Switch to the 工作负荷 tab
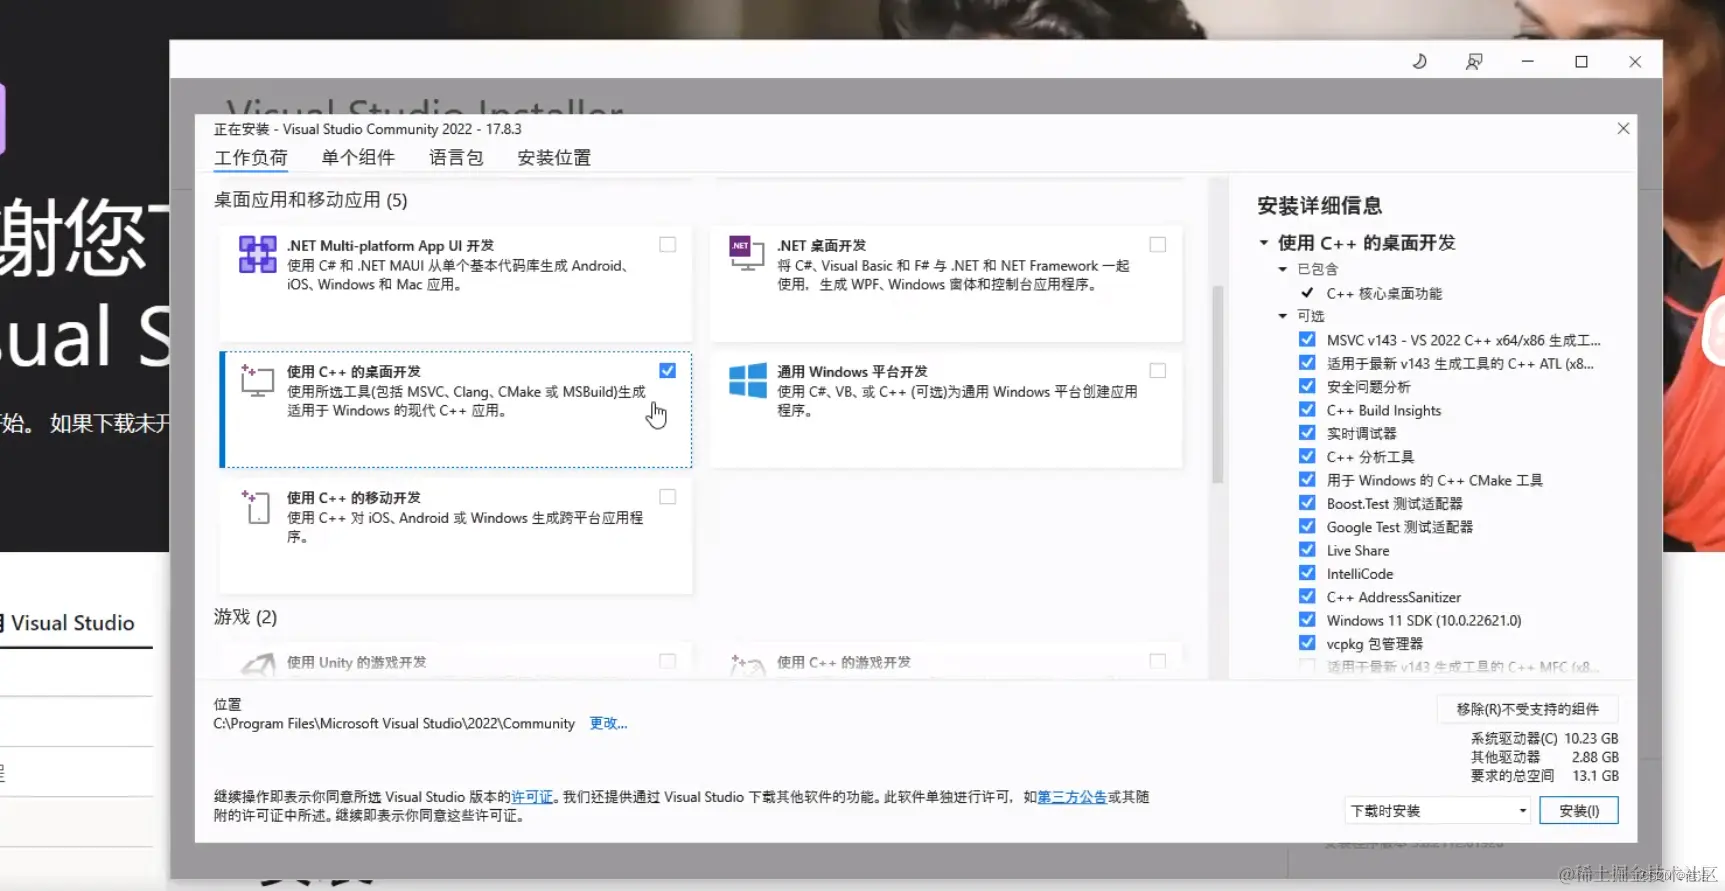1725x891 pixels. point(251,158)
